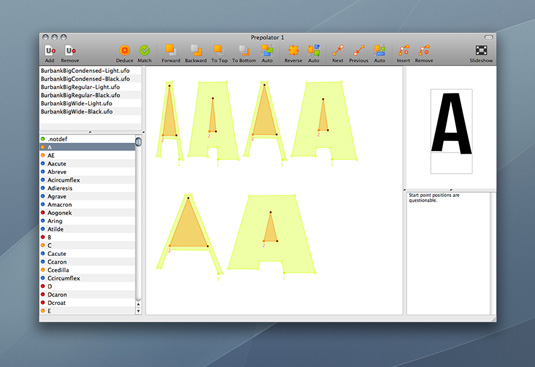
Task: Click Auto icon beside Reverse
Action: pos(314,50)
